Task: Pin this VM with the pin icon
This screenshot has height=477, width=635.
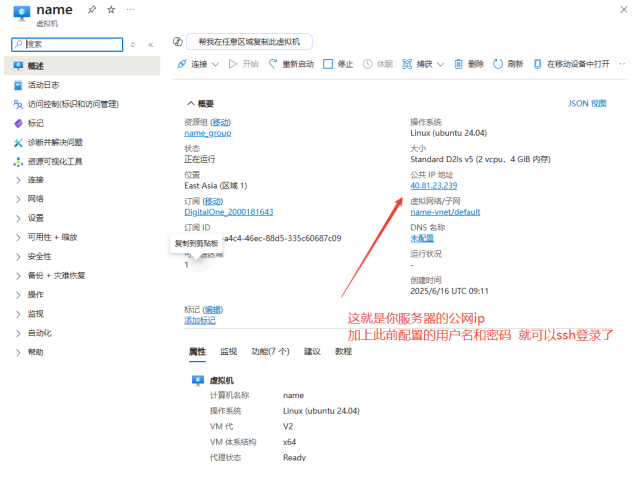Action: tap(93, 9)
